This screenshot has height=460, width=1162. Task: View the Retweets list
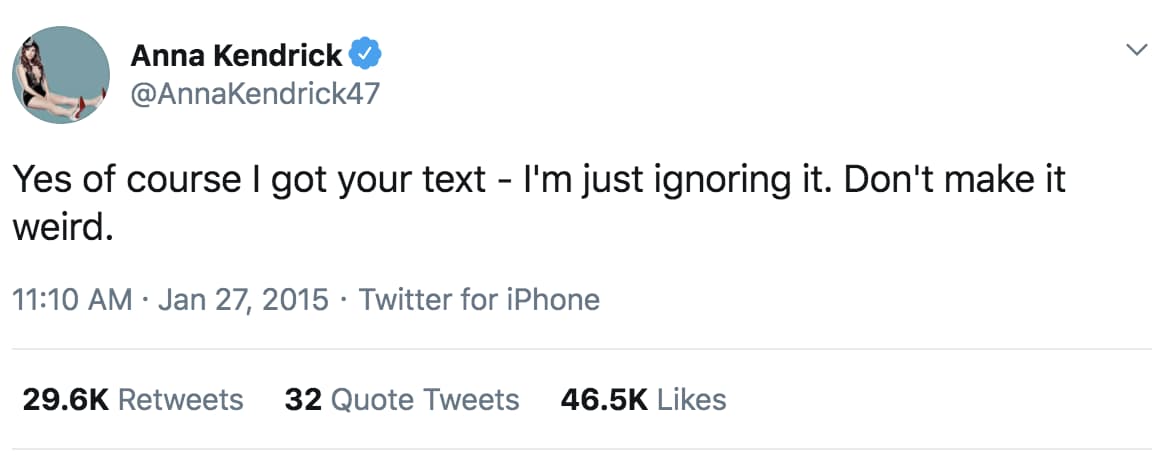click(180, 400)
